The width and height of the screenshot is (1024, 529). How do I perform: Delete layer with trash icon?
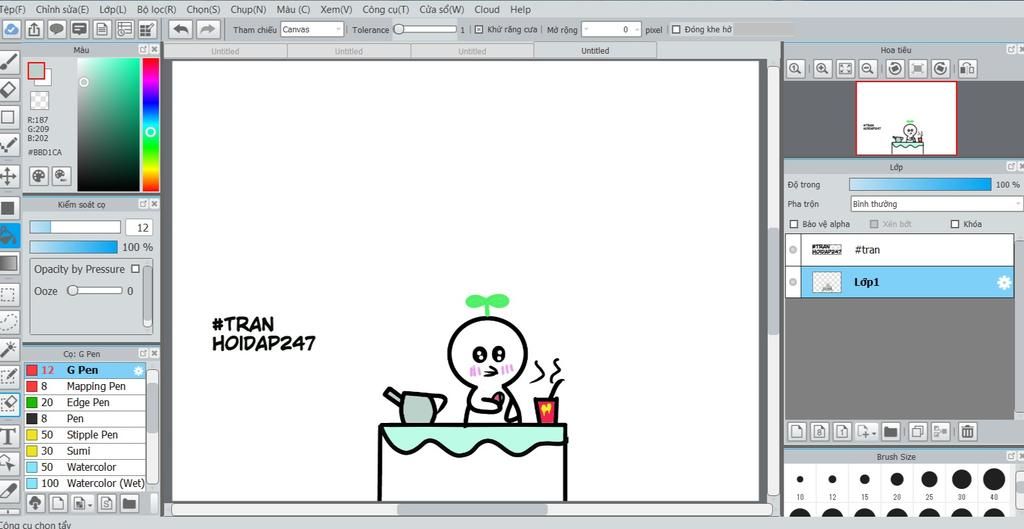coord(968,431)
